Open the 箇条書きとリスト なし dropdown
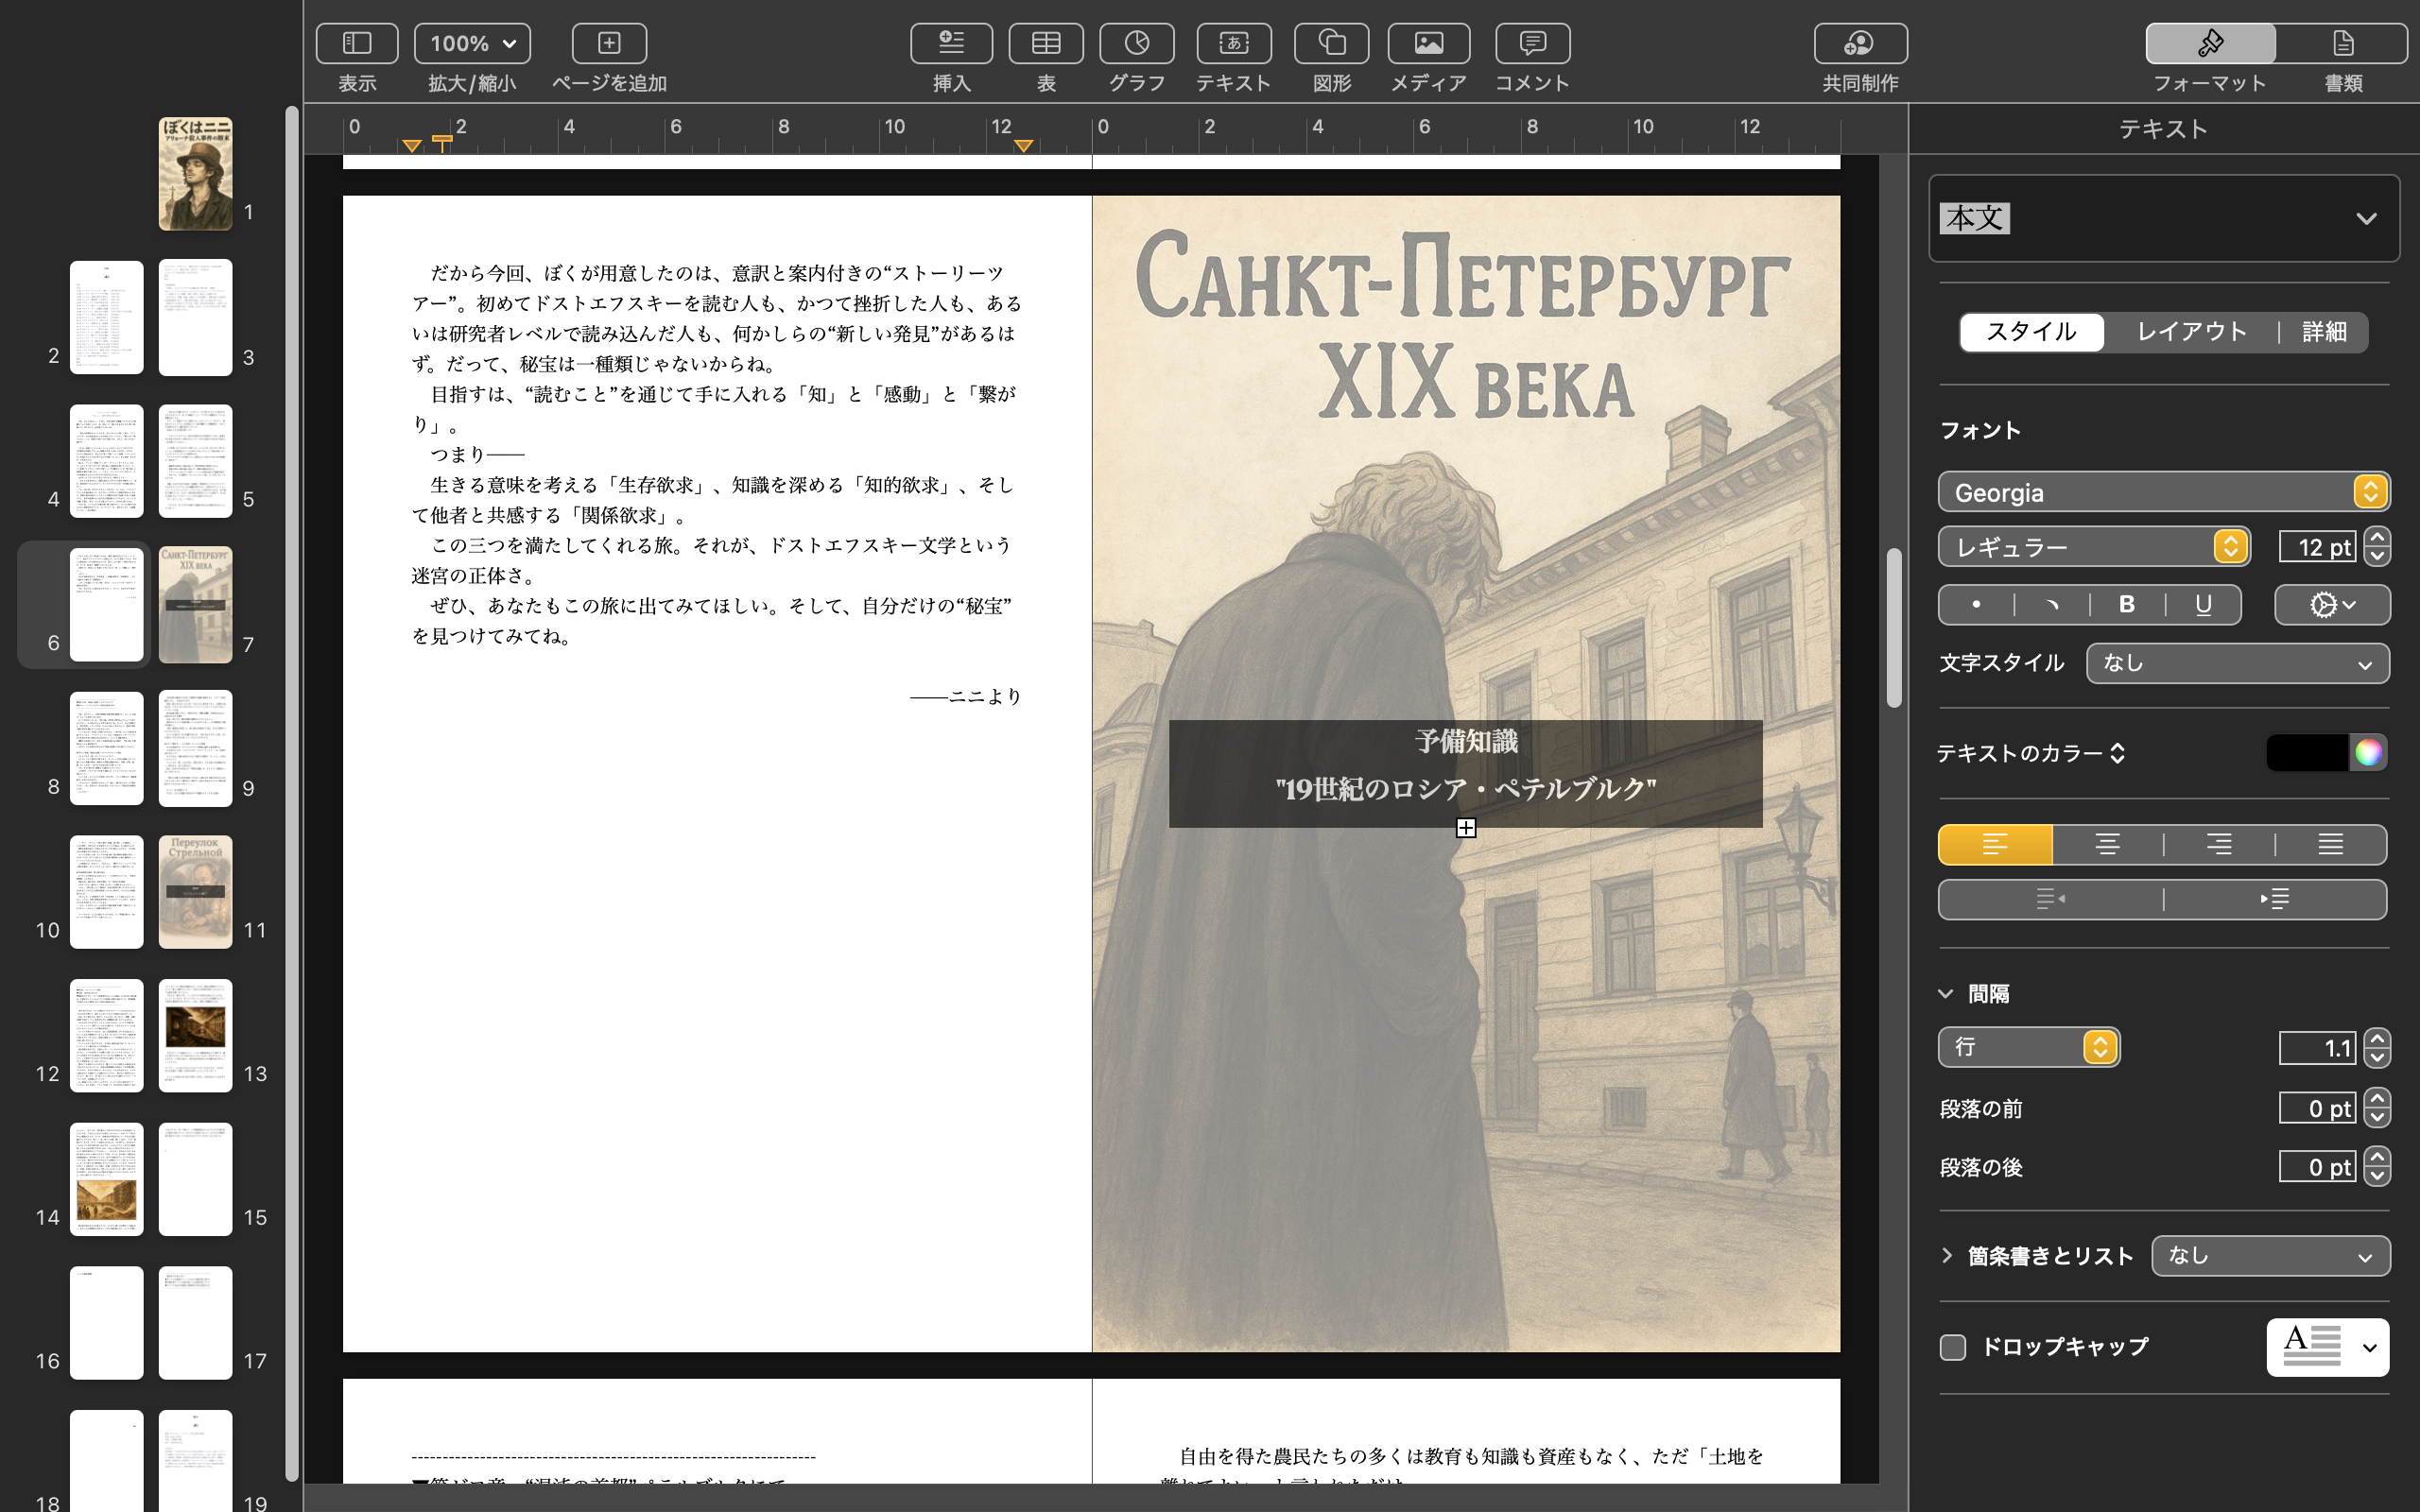 point(2271,1256)
